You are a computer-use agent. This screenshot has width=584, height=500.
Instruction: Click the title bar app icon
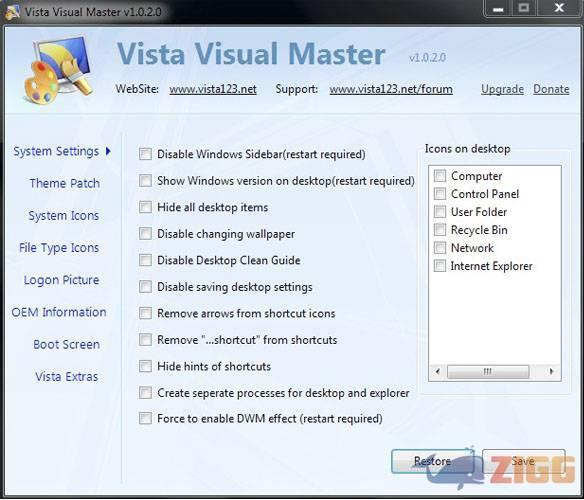(12, 12)
